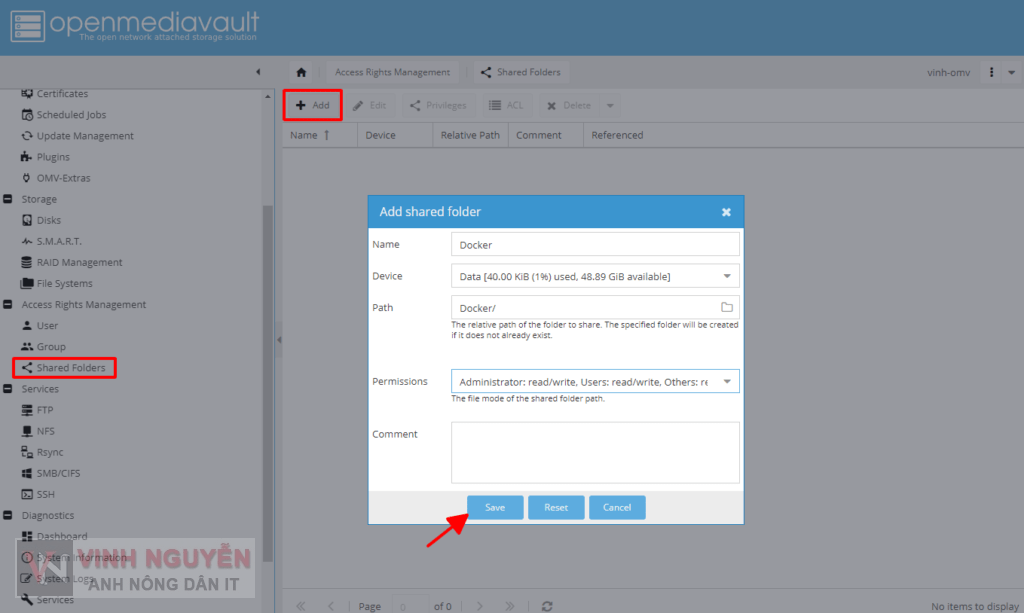Open the Permissions dropdown
Image resolution: width=1024 pixels, height=613 pixels.
[728, 381]
